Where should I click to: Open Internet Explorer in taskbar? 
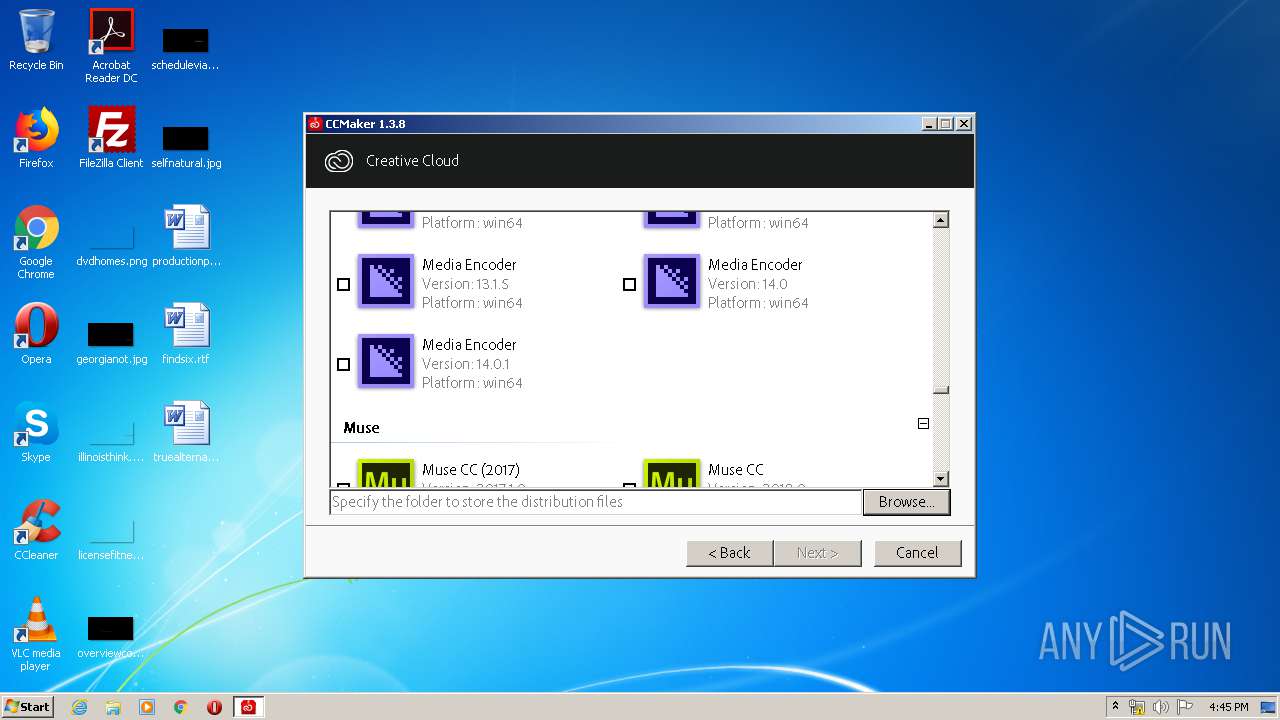[x=79, y=707]
